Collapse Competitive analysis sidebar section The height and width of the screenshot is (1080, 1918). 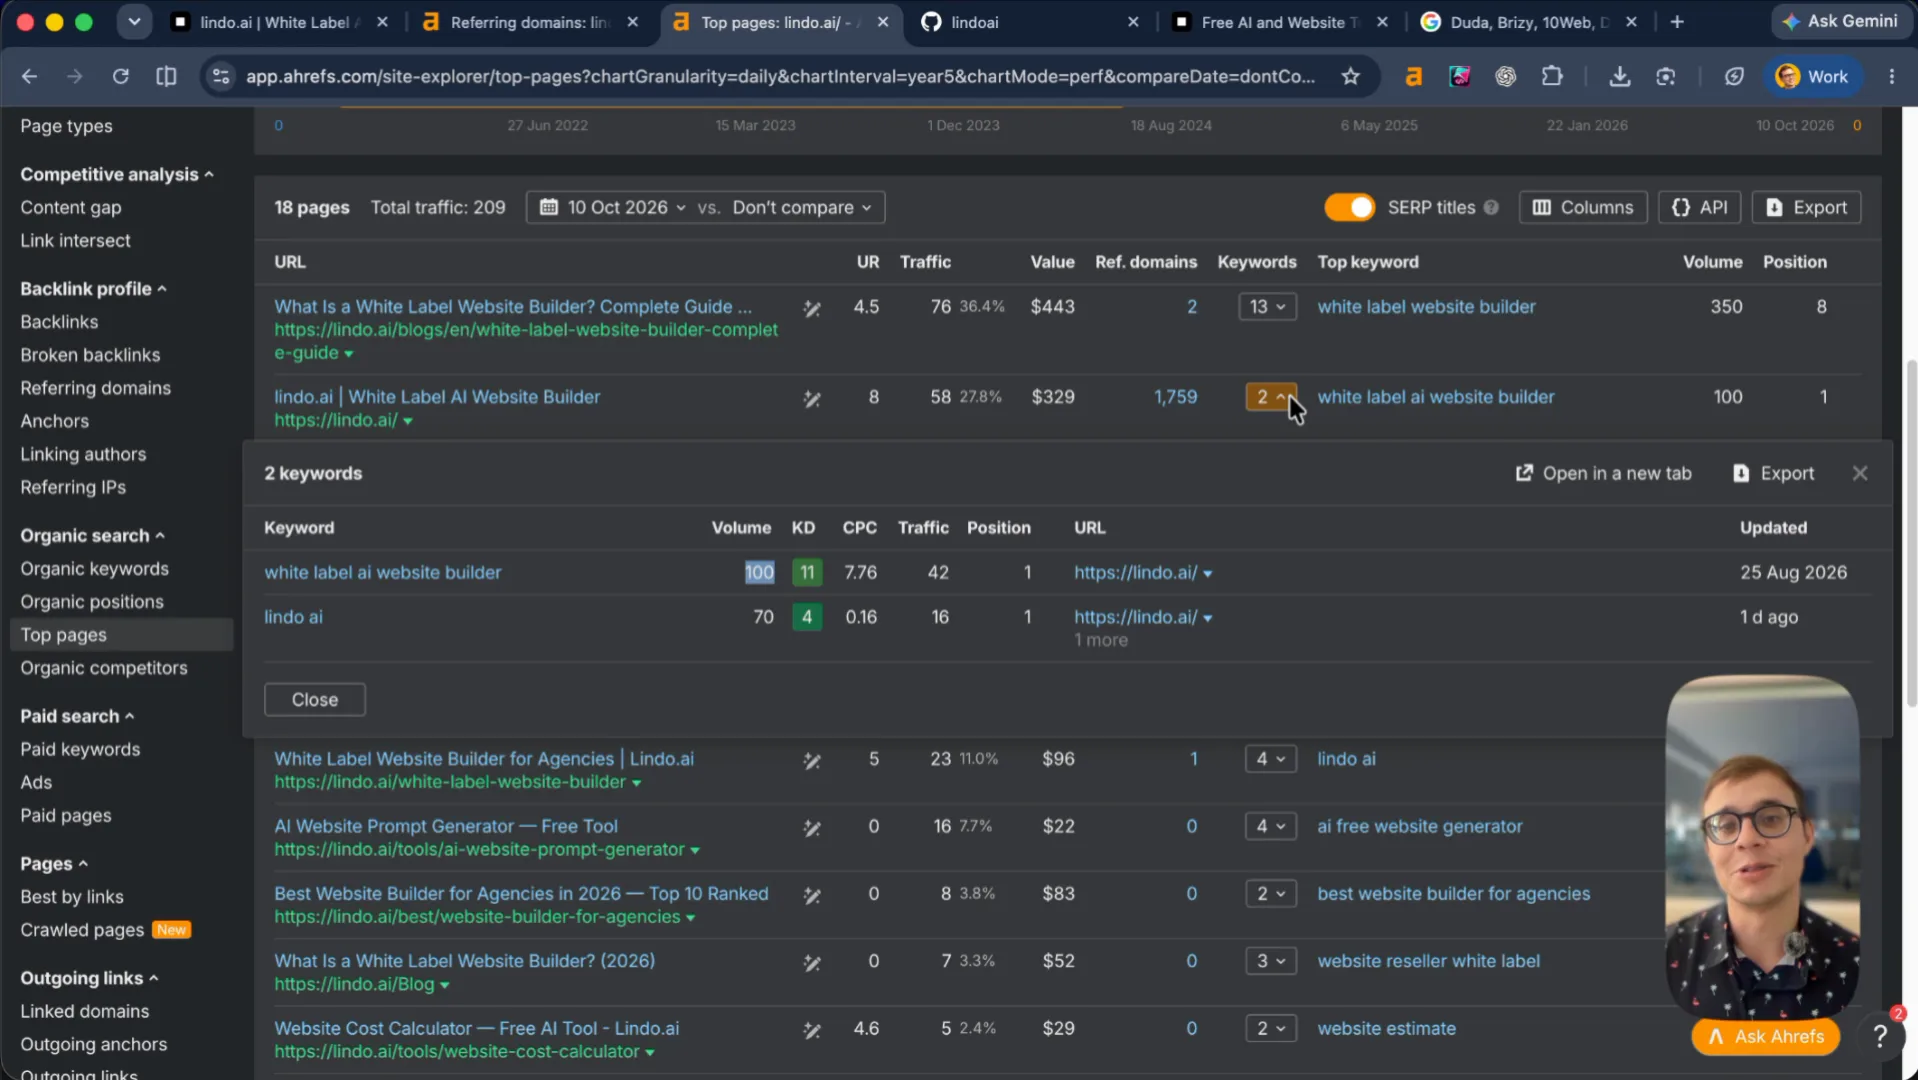(116, 174)
